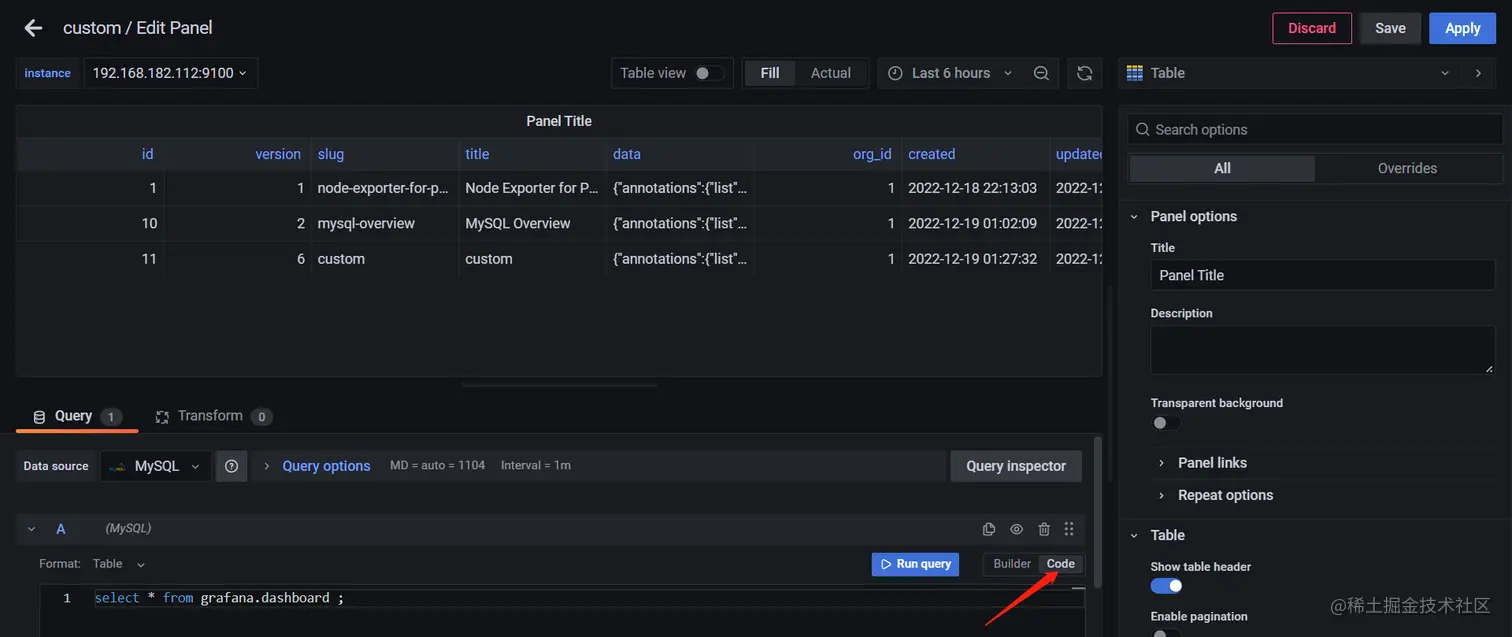
Task: Click created cell 2022-12-19 01:27:32
Action: coord(975,259)
